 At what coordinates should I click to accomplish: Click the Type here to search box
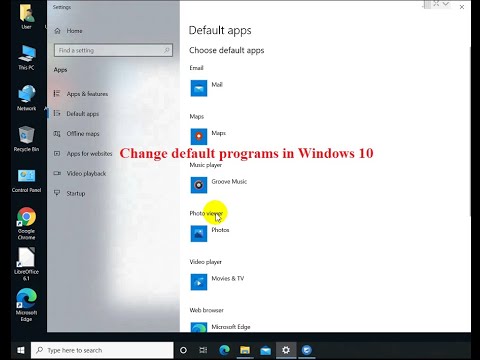[102, 350]
